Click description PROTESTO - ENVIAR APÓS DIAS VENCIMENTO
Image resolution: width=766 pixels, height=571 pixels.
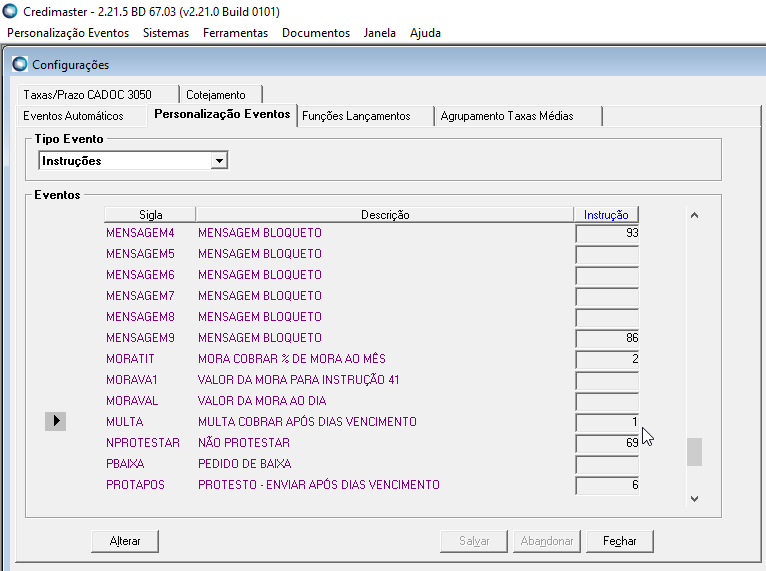coord(319,485)
